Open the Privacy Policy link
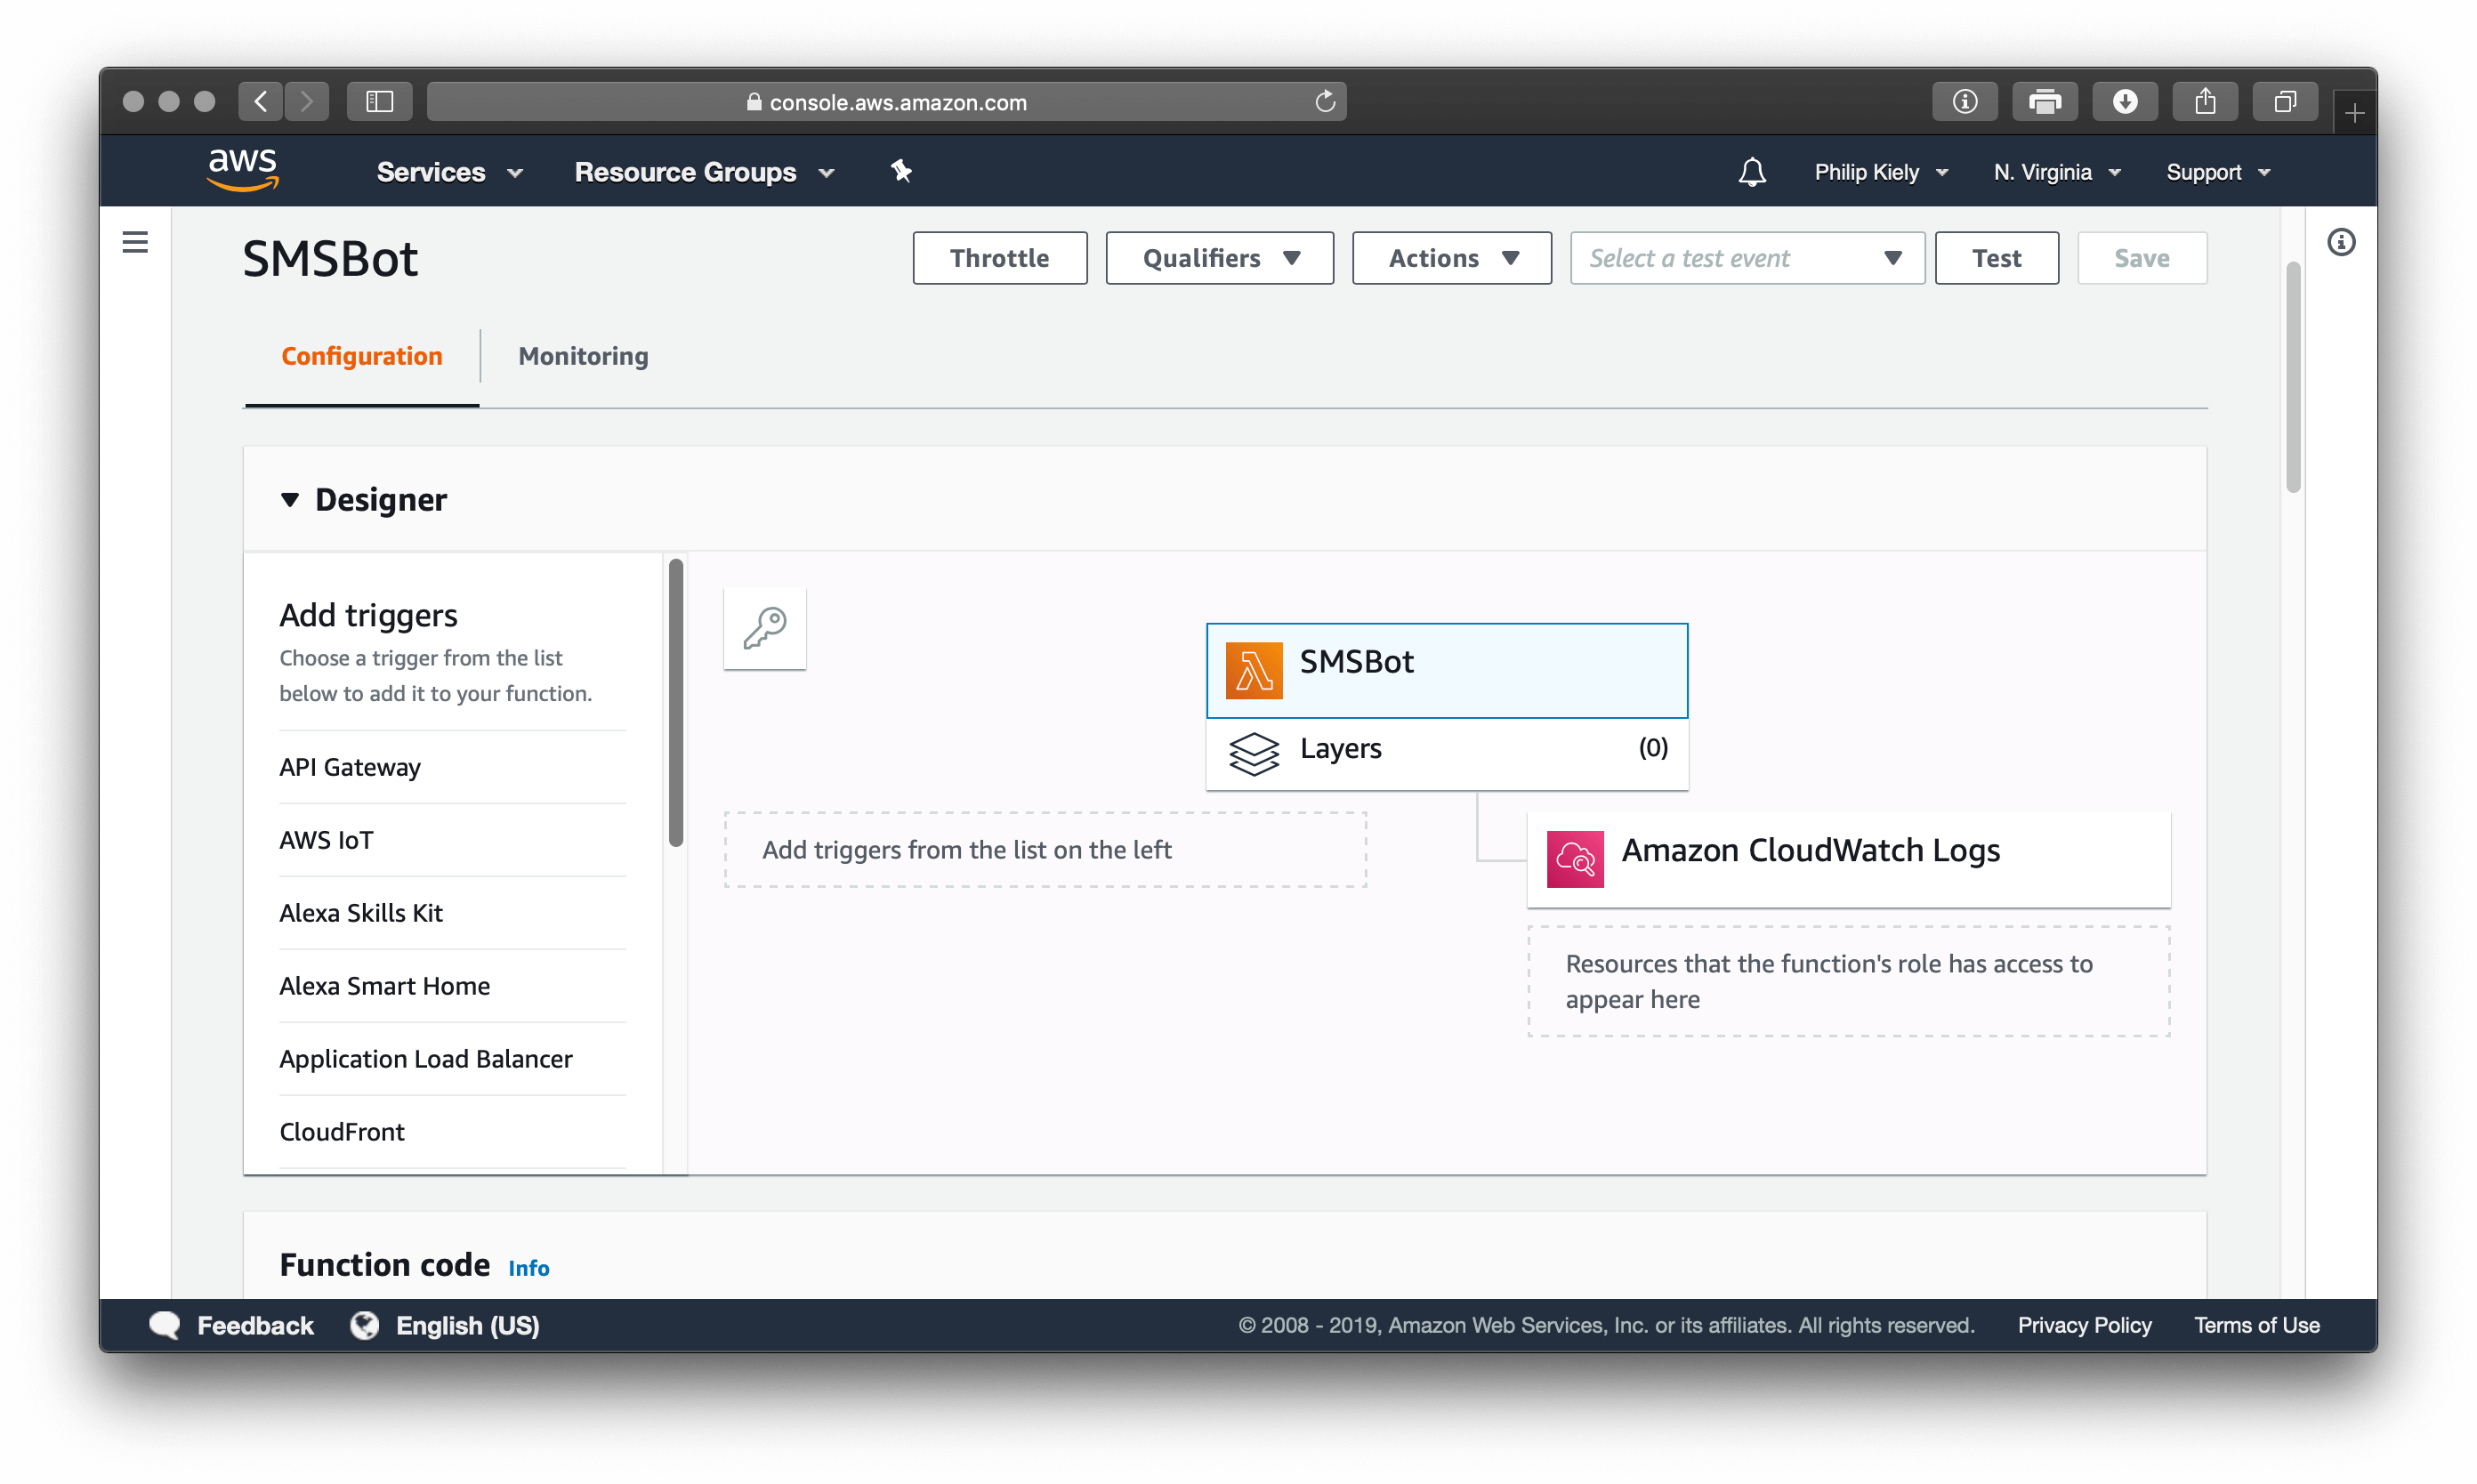 pyautogui.click(x=2084, y=1325)
